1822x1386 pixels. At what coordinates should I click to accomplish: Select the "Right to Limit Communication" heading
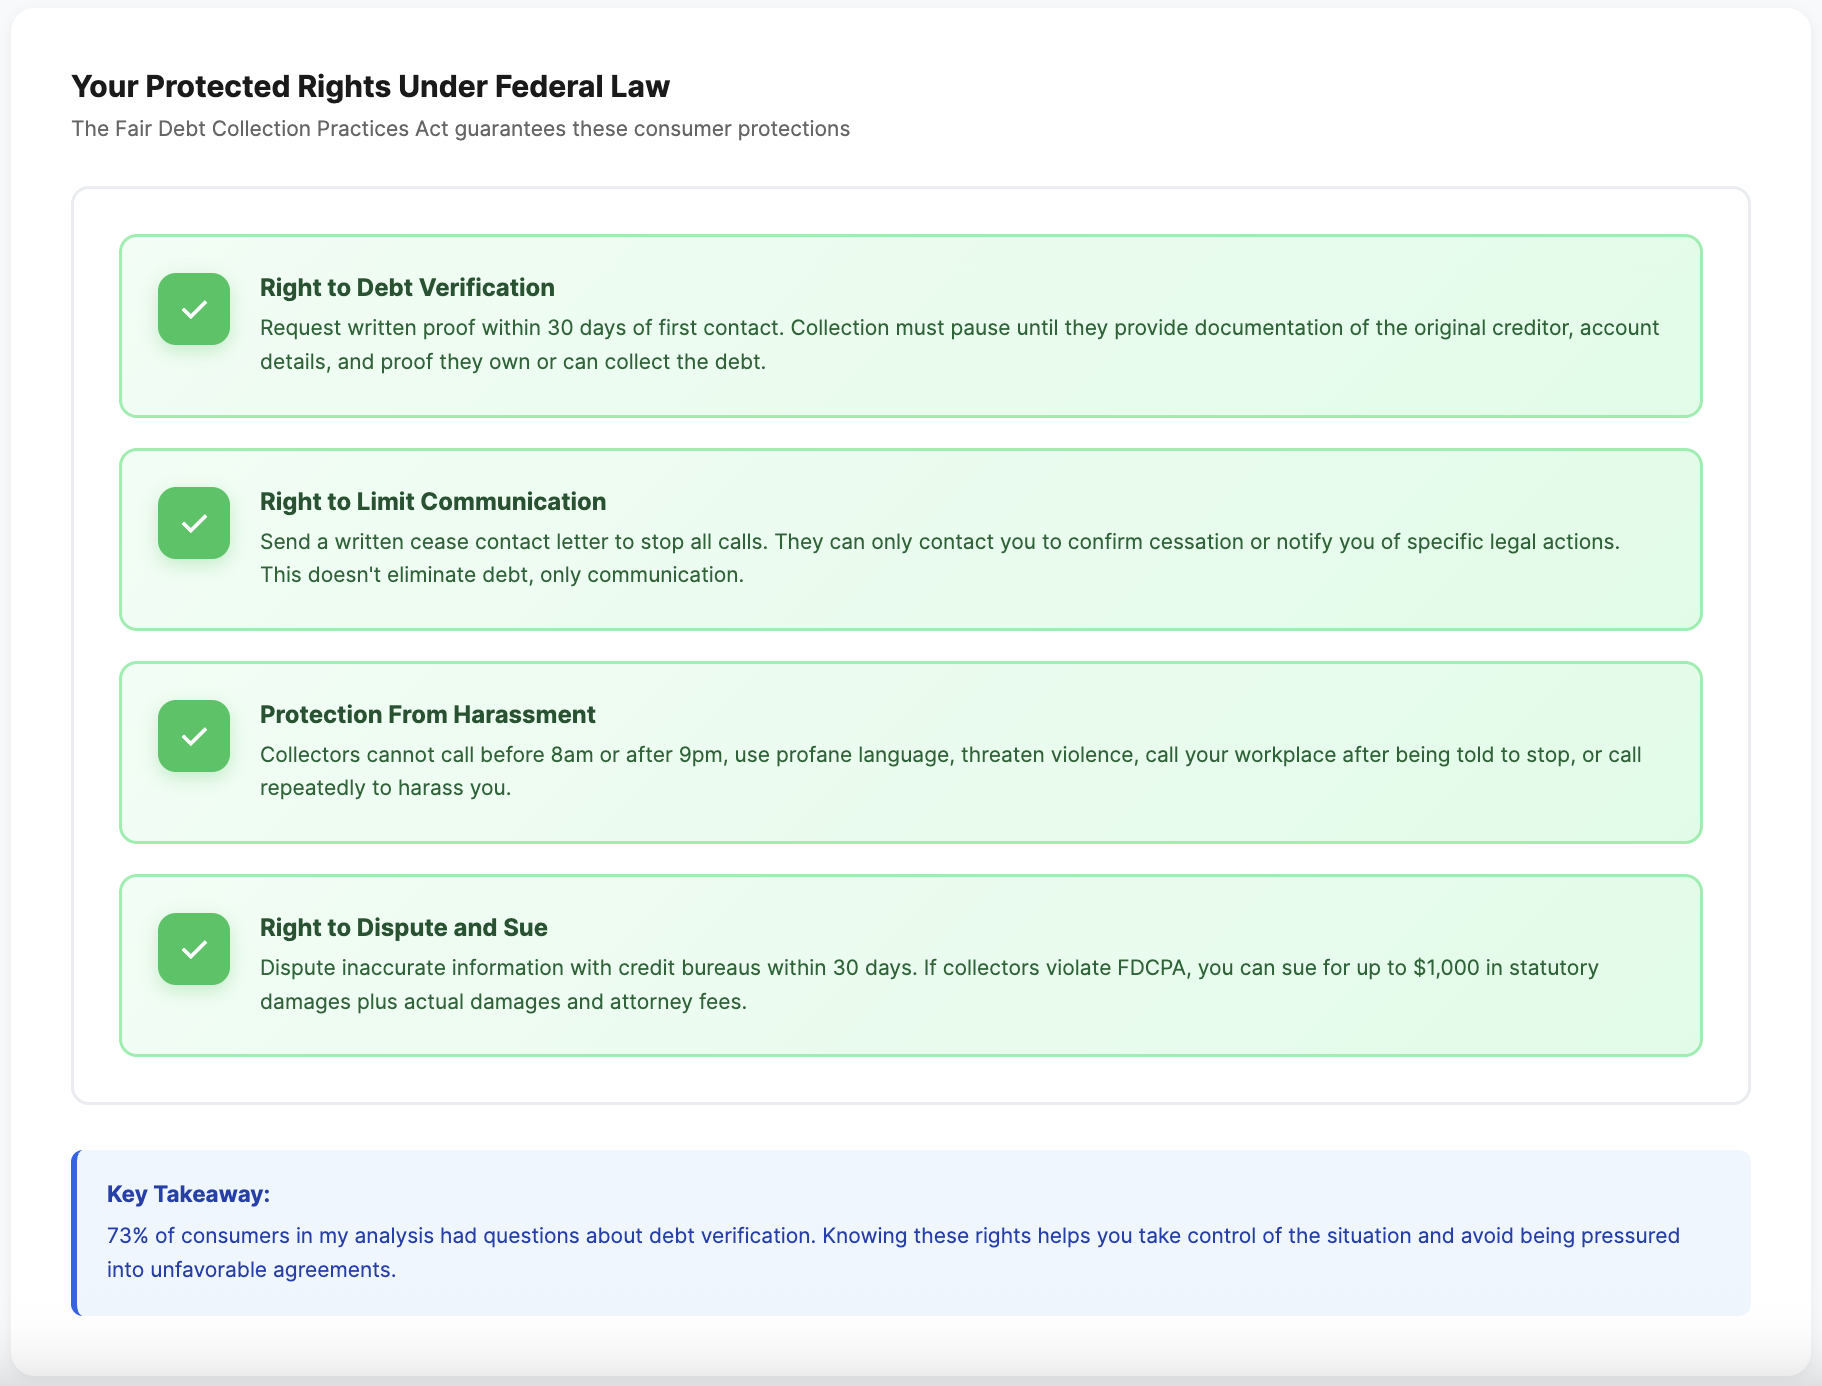pyautogui.click(x=433, y=501)
